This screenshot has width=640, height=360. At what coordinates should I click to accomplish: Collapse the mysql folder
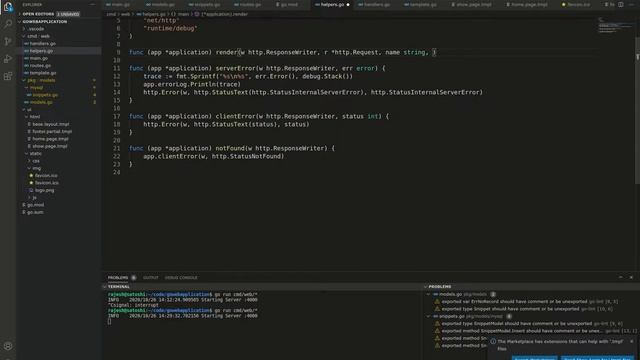point(27,87)
